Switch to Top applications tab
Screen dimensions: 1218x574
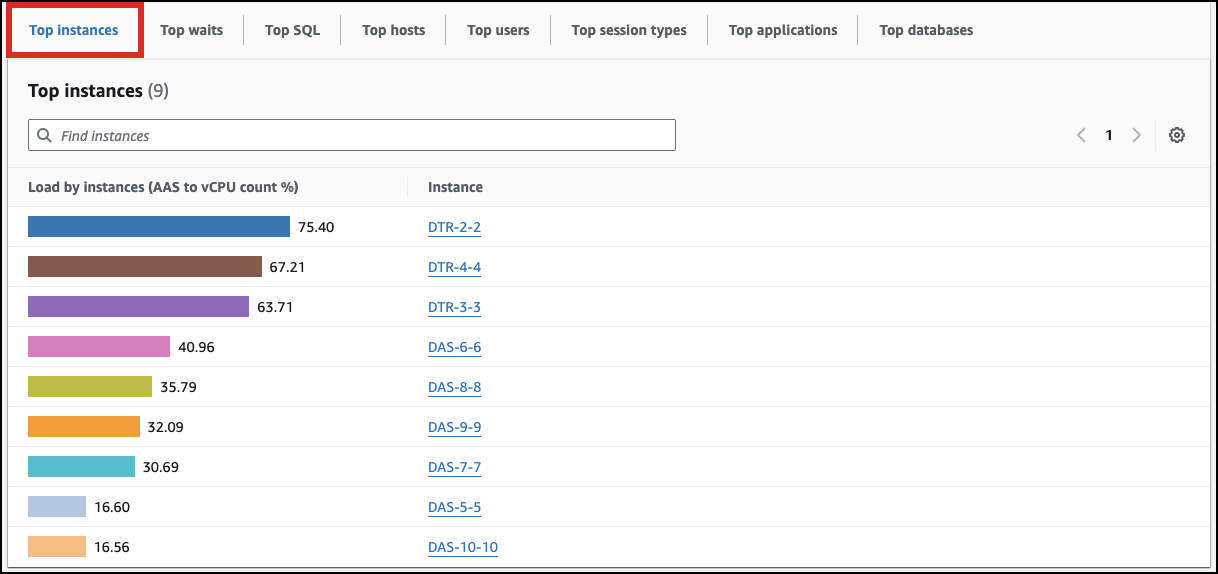tap(783, 30)
